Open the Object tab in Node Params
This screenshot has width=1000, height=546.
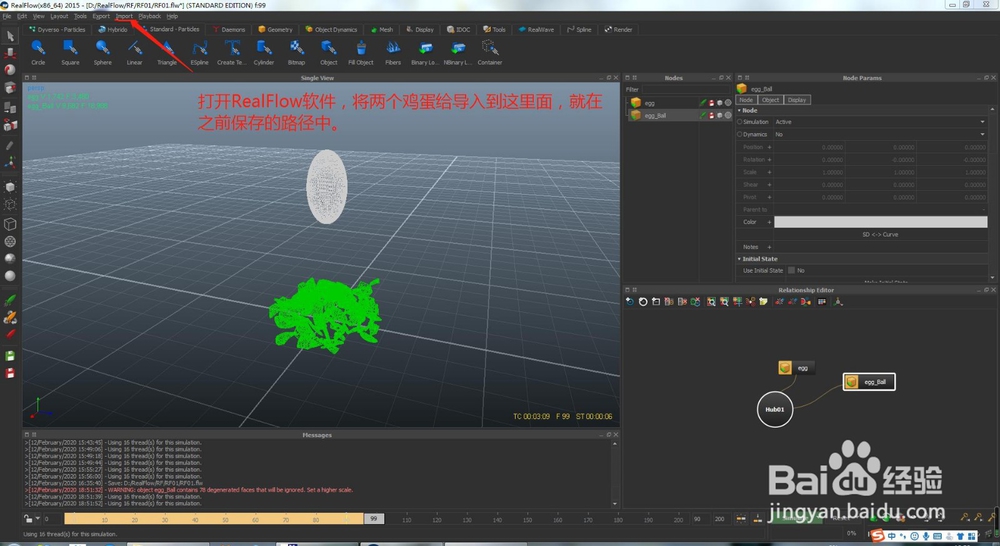click(x=770, y=100)
